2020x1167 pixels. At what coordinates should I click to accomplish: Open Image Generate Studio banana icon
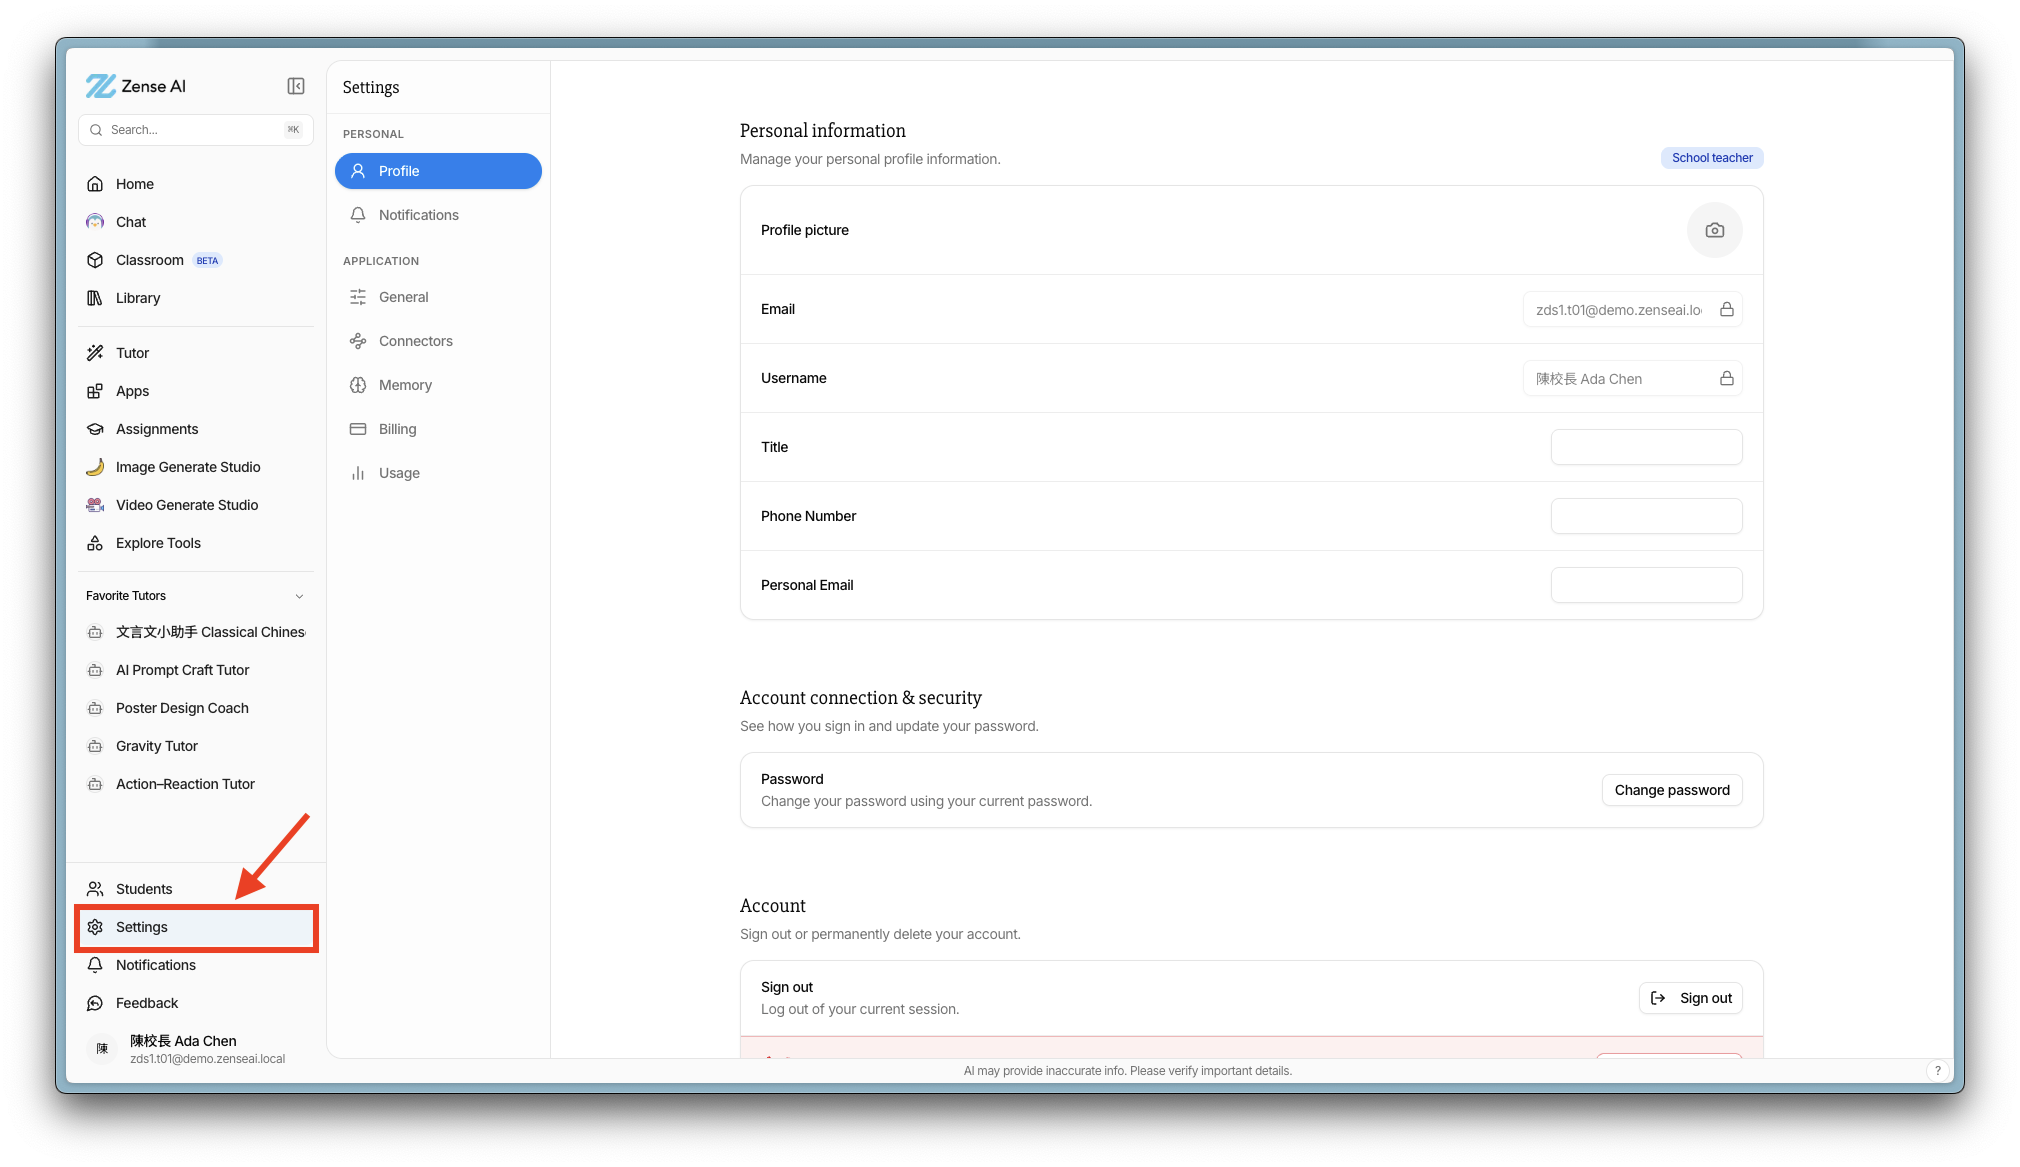[95, 467]
